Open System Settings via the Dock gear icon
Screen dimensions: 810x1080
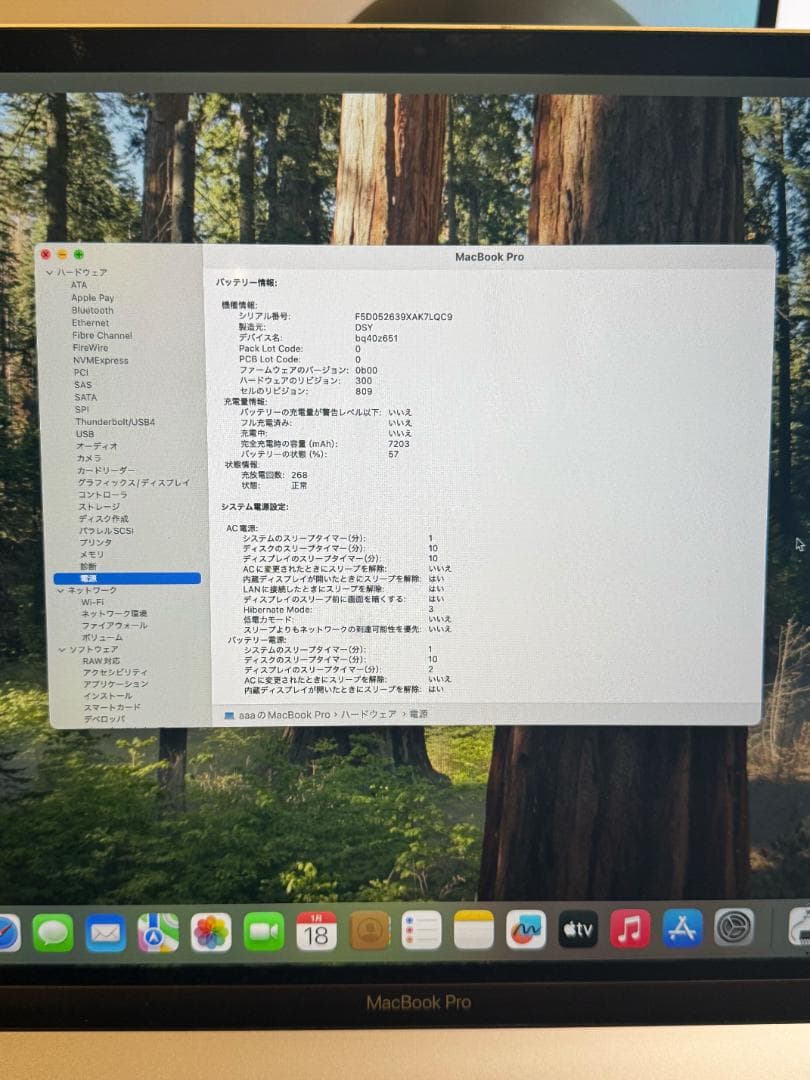pos(736,930)
